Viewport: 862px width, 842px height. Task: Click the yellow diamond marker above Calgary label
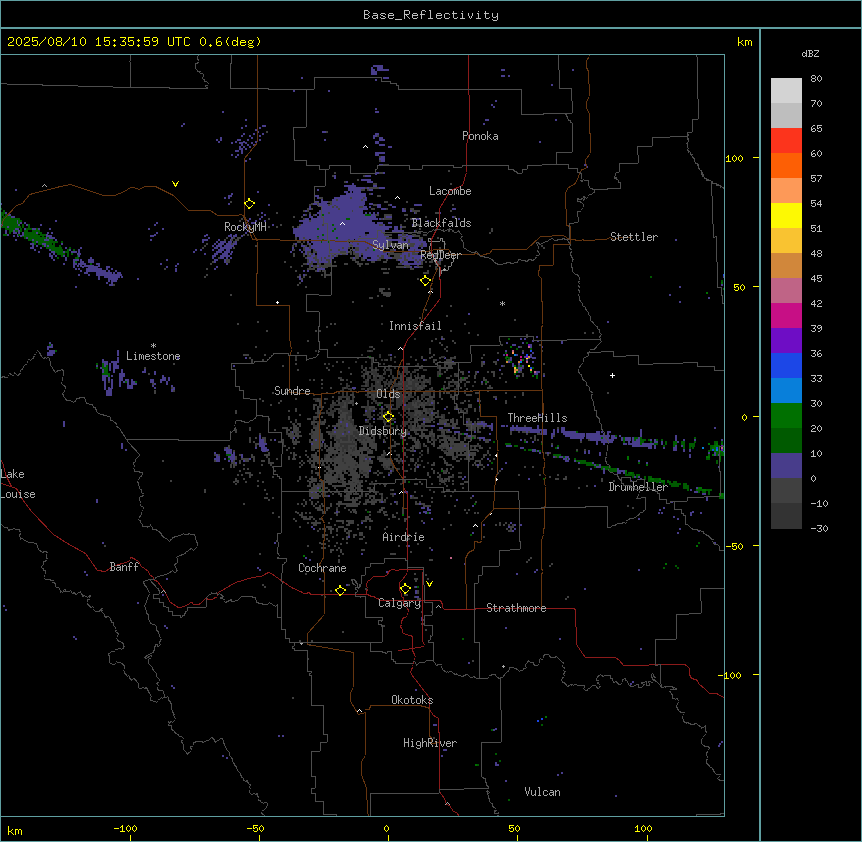[405, 589]
